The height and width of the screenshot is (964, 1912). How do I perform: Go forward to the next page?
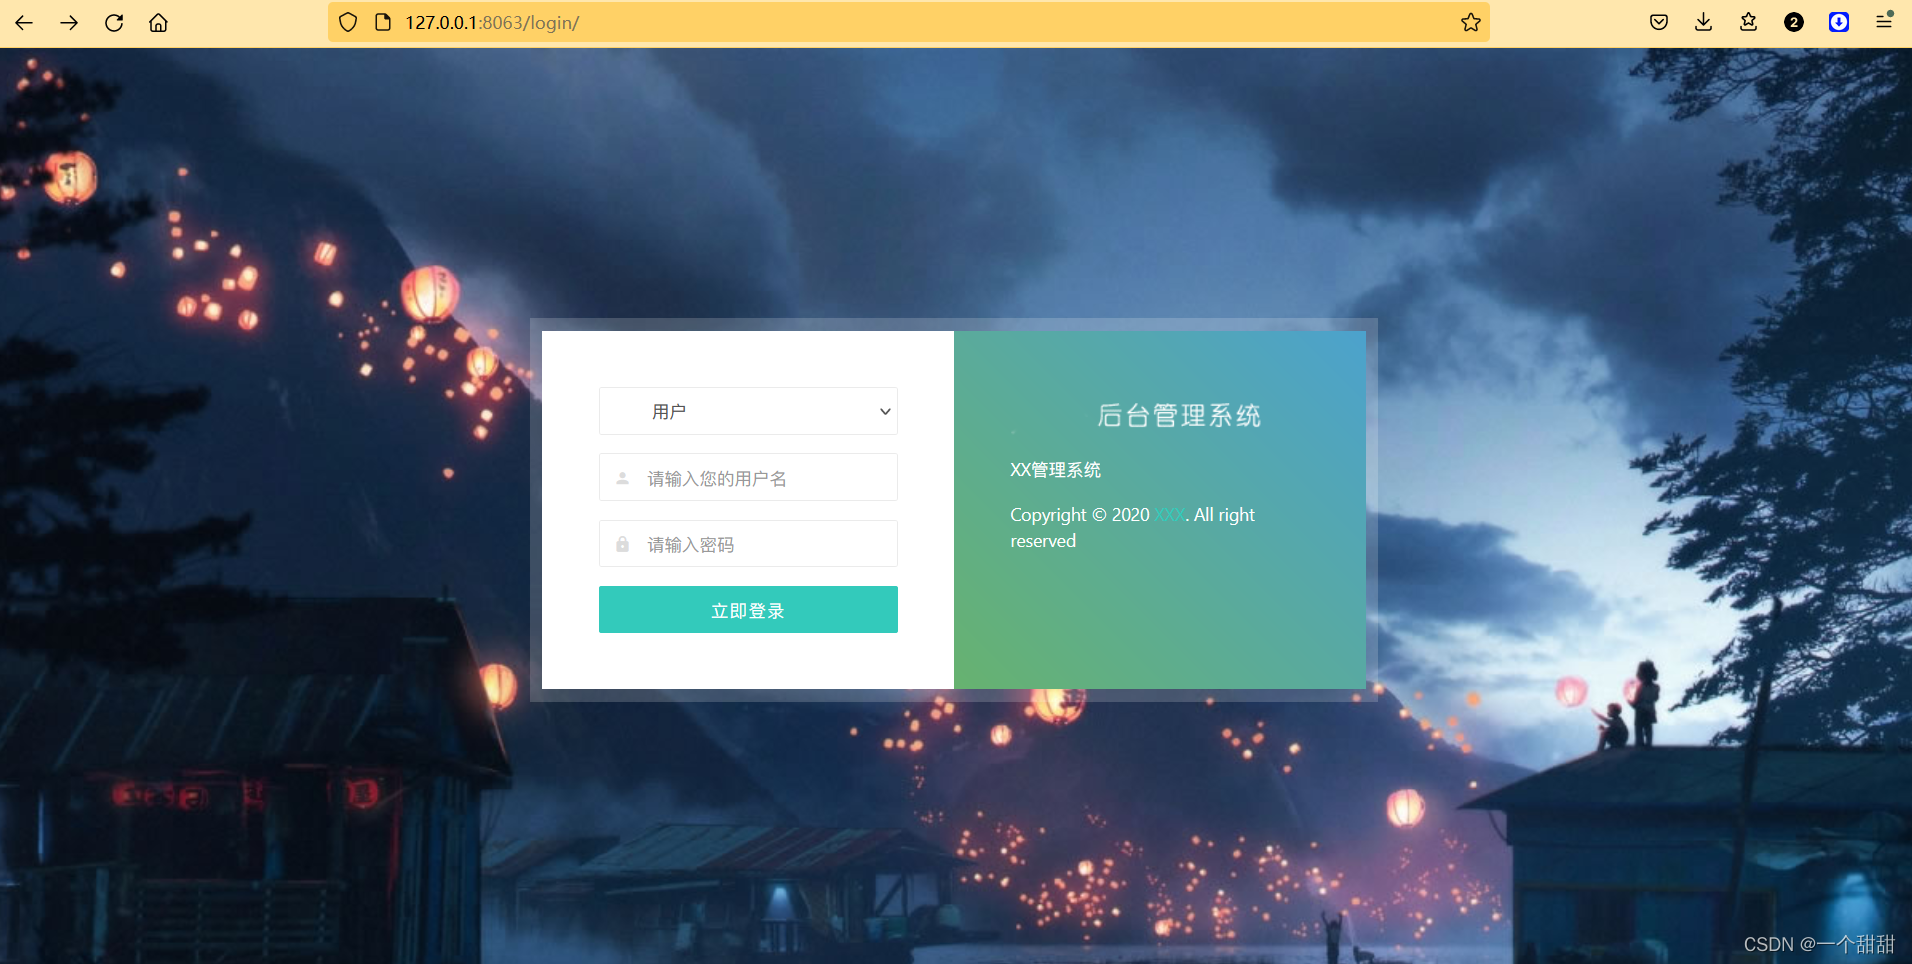pos(69,22)
